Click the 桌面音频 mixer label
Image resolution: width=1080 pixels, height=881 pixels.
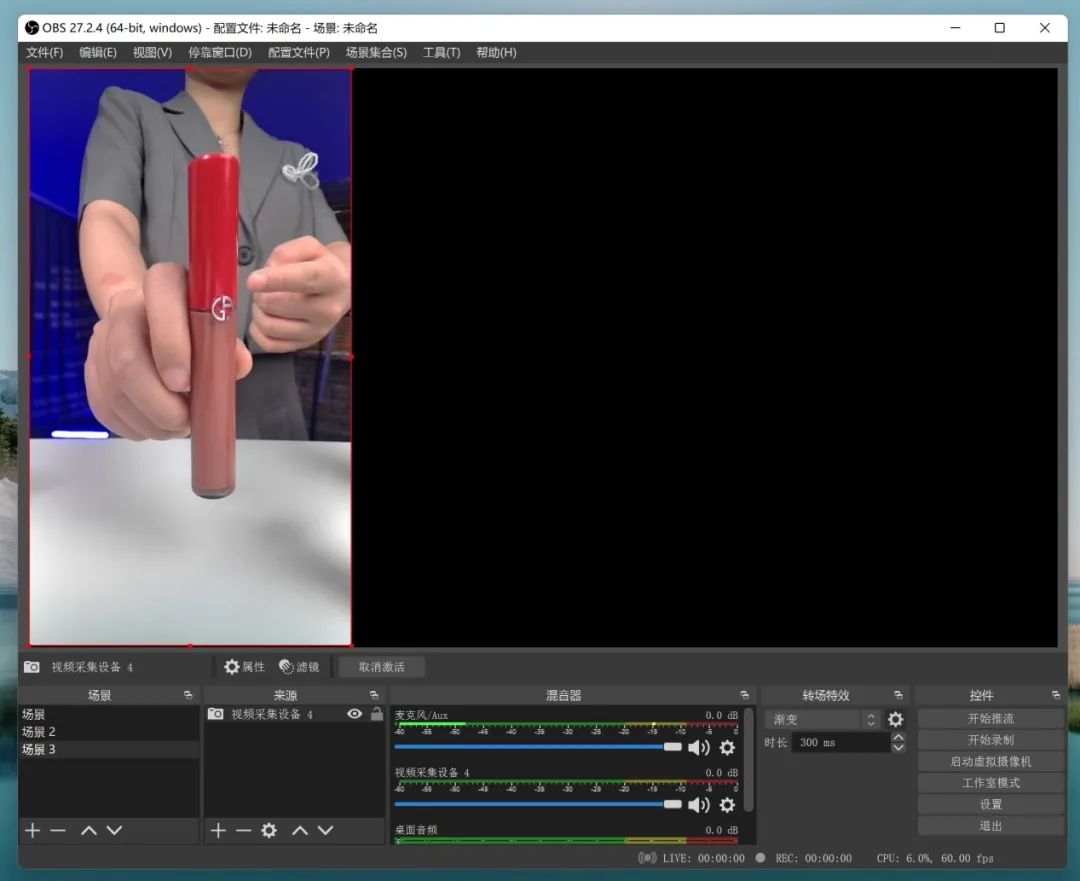click(416, 830)
